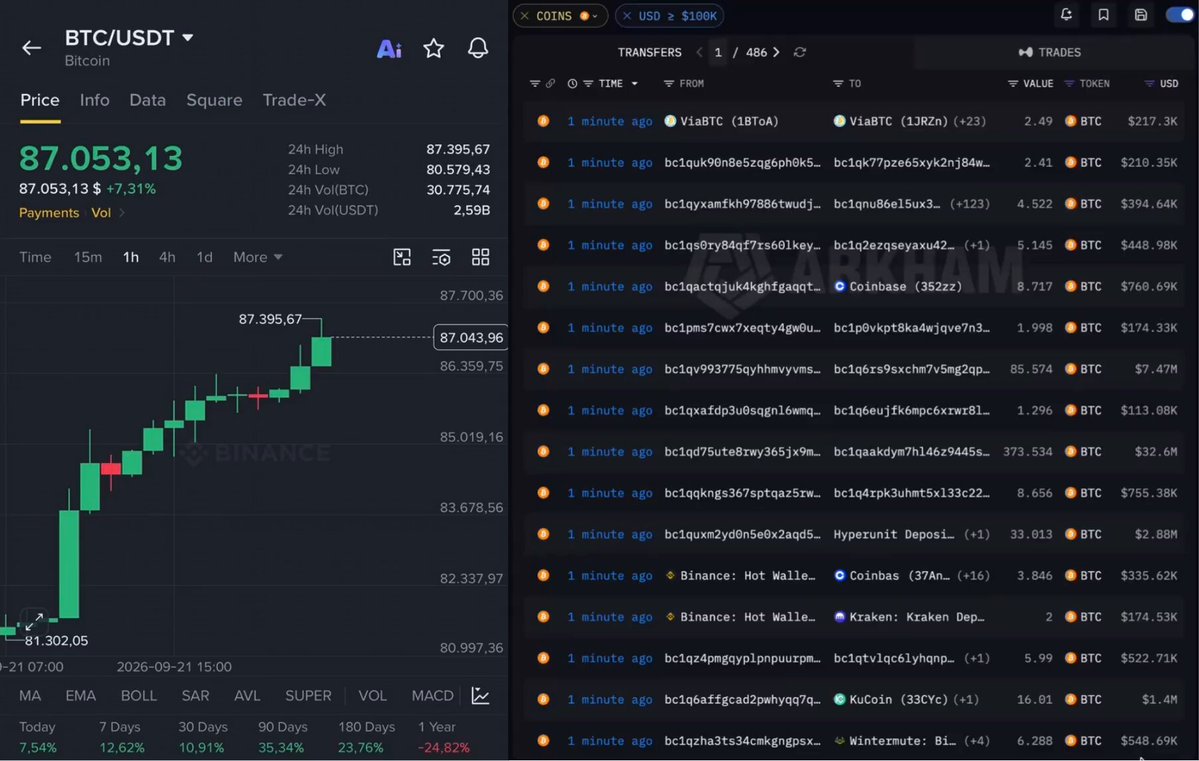
Task: Switch to the TRADES tab
Action: tap(1050, 52)
